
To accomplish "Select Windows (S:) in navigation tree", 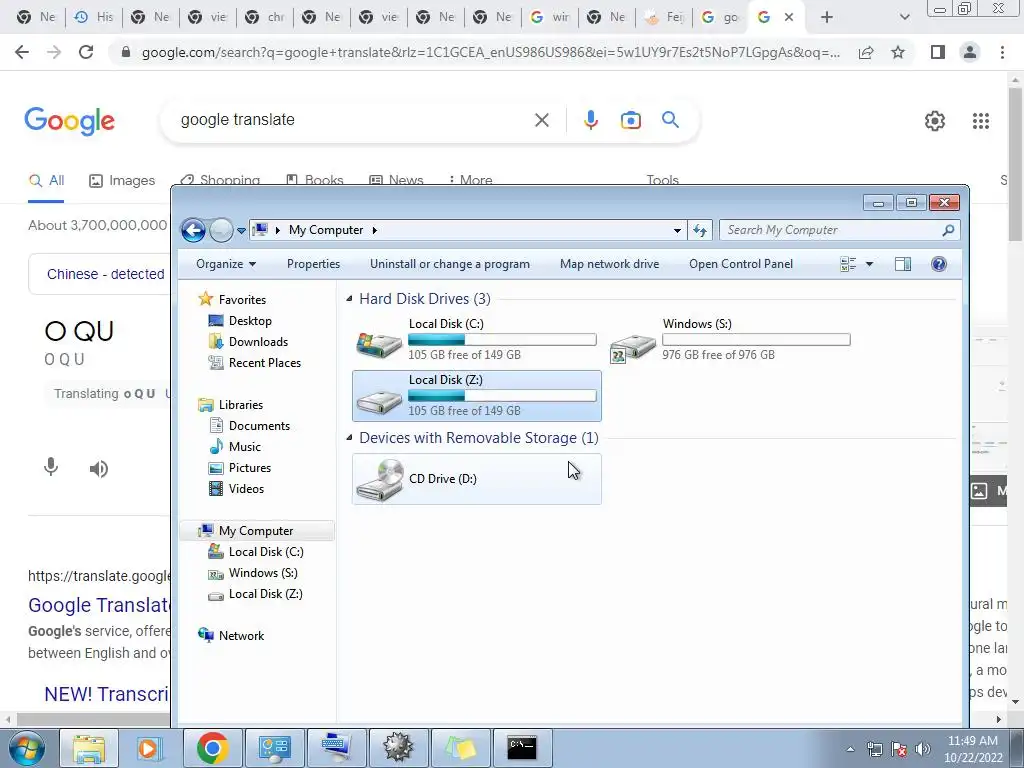I will [x=263, y=573].
